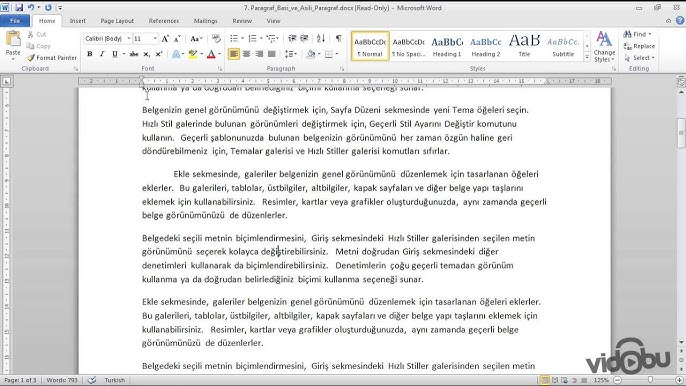Expand the Styles gallery More button
The width and height of the screenshot is (686, 386).
(x=587, y=57)
